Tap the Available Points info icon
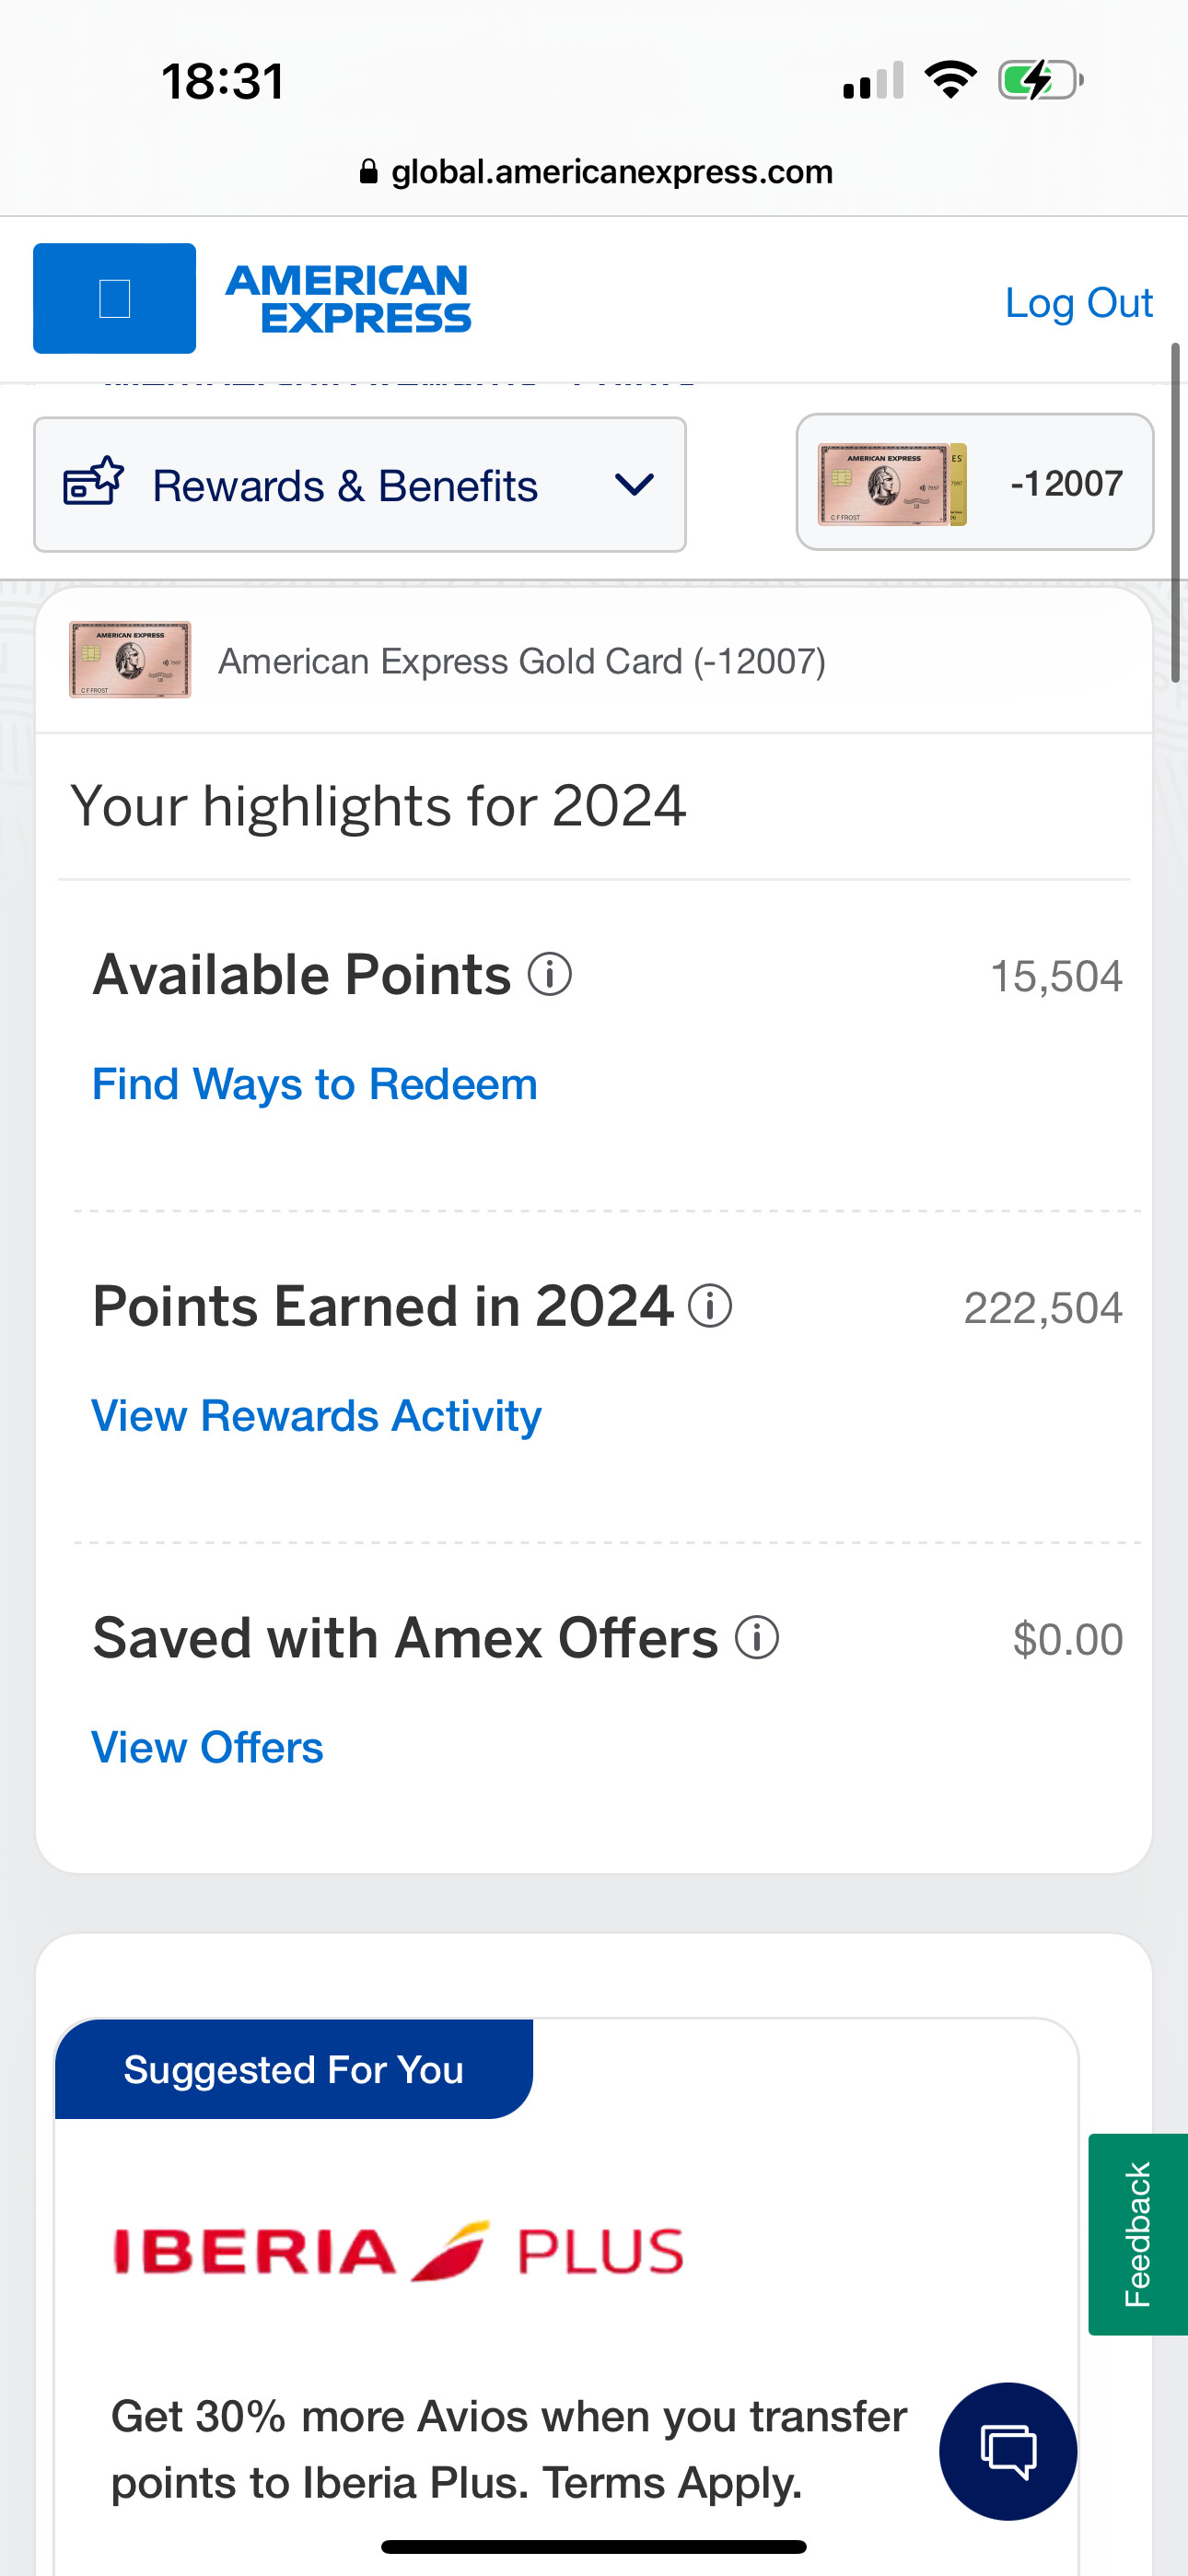Image resolution: width=1188 pixels, height=2576 pixels. point(549,974)
